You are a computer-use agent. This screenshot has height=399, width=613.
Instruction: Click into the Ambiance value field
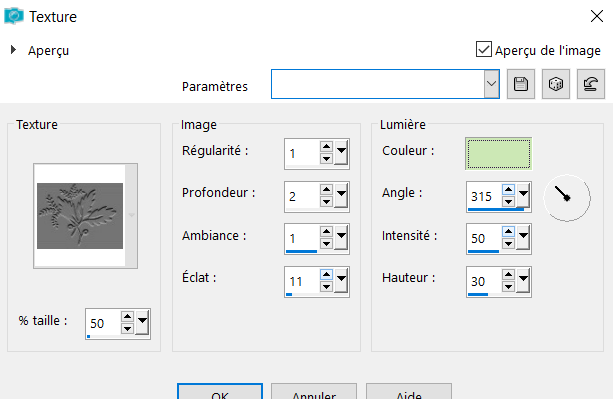302,238
